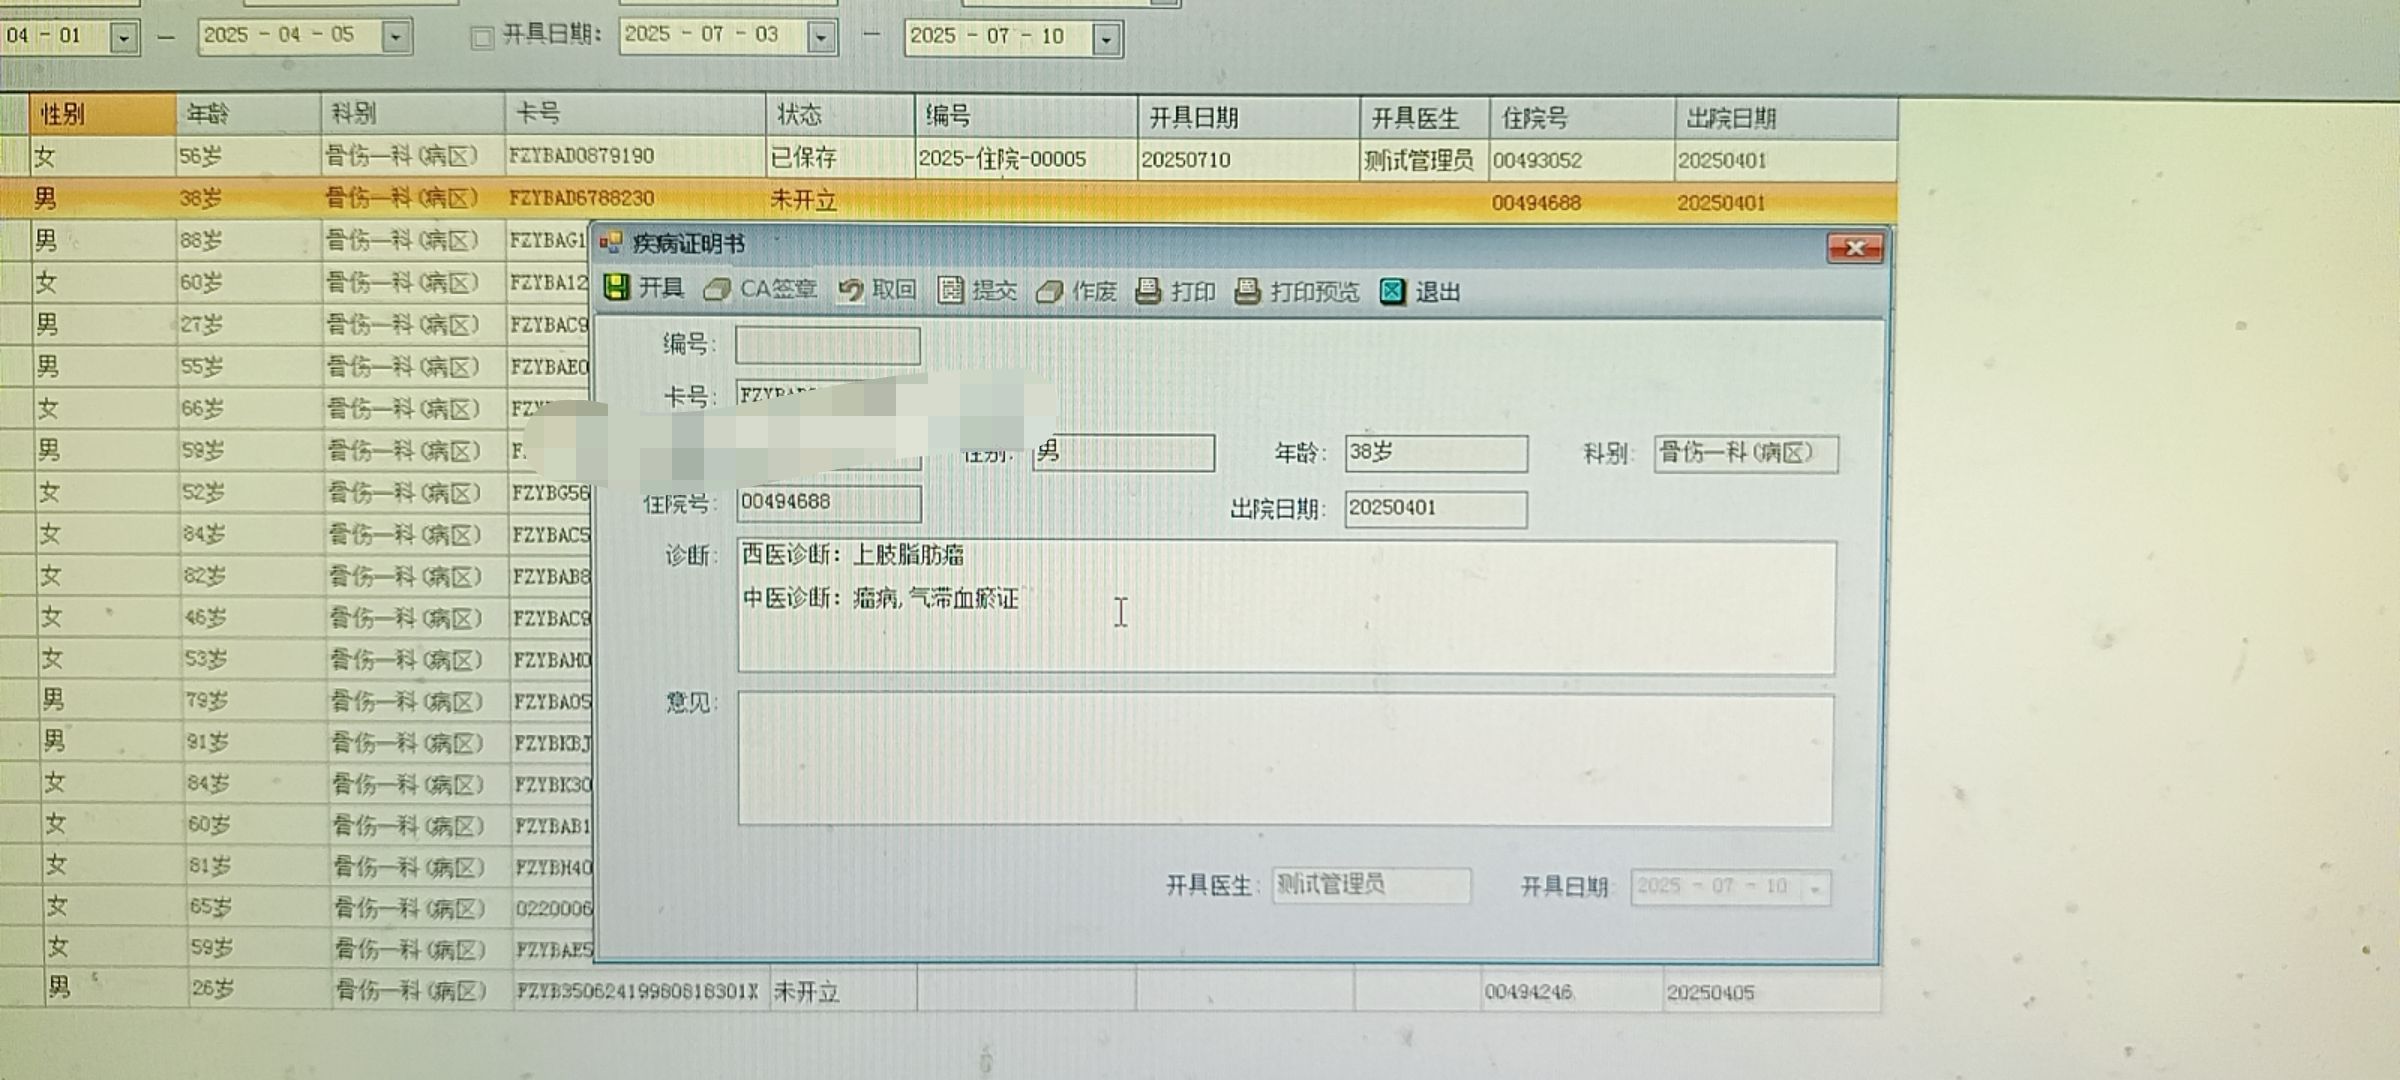Click the CA签章 signature icon
The width and height of the screenshot is (2400, 1080).
[716, 290]
